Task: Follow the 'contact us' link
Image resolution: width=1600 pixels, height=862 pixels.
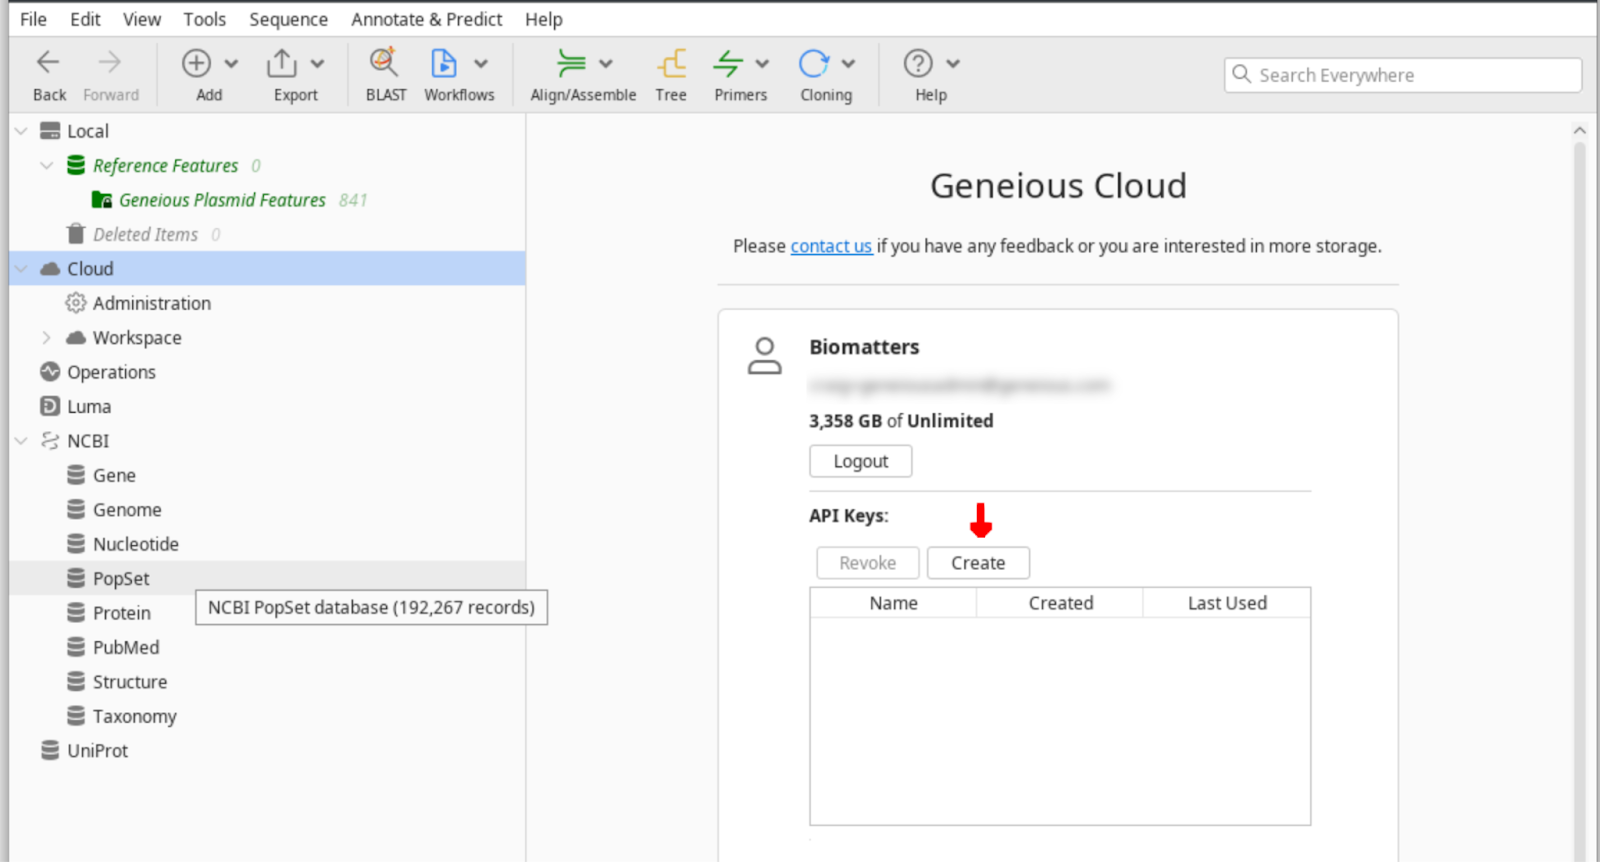Action: tap(831, 246)
